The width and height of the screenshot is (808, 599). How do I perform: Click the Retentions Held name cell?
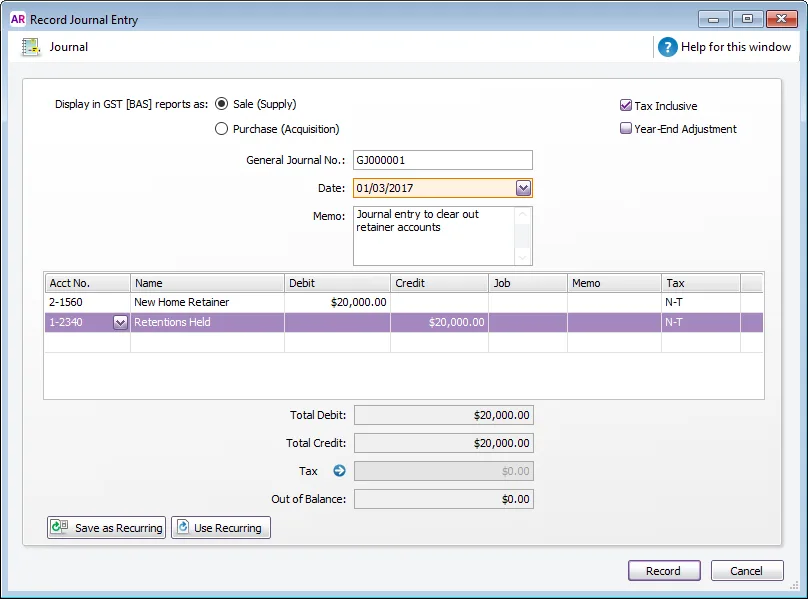[207, 322]
